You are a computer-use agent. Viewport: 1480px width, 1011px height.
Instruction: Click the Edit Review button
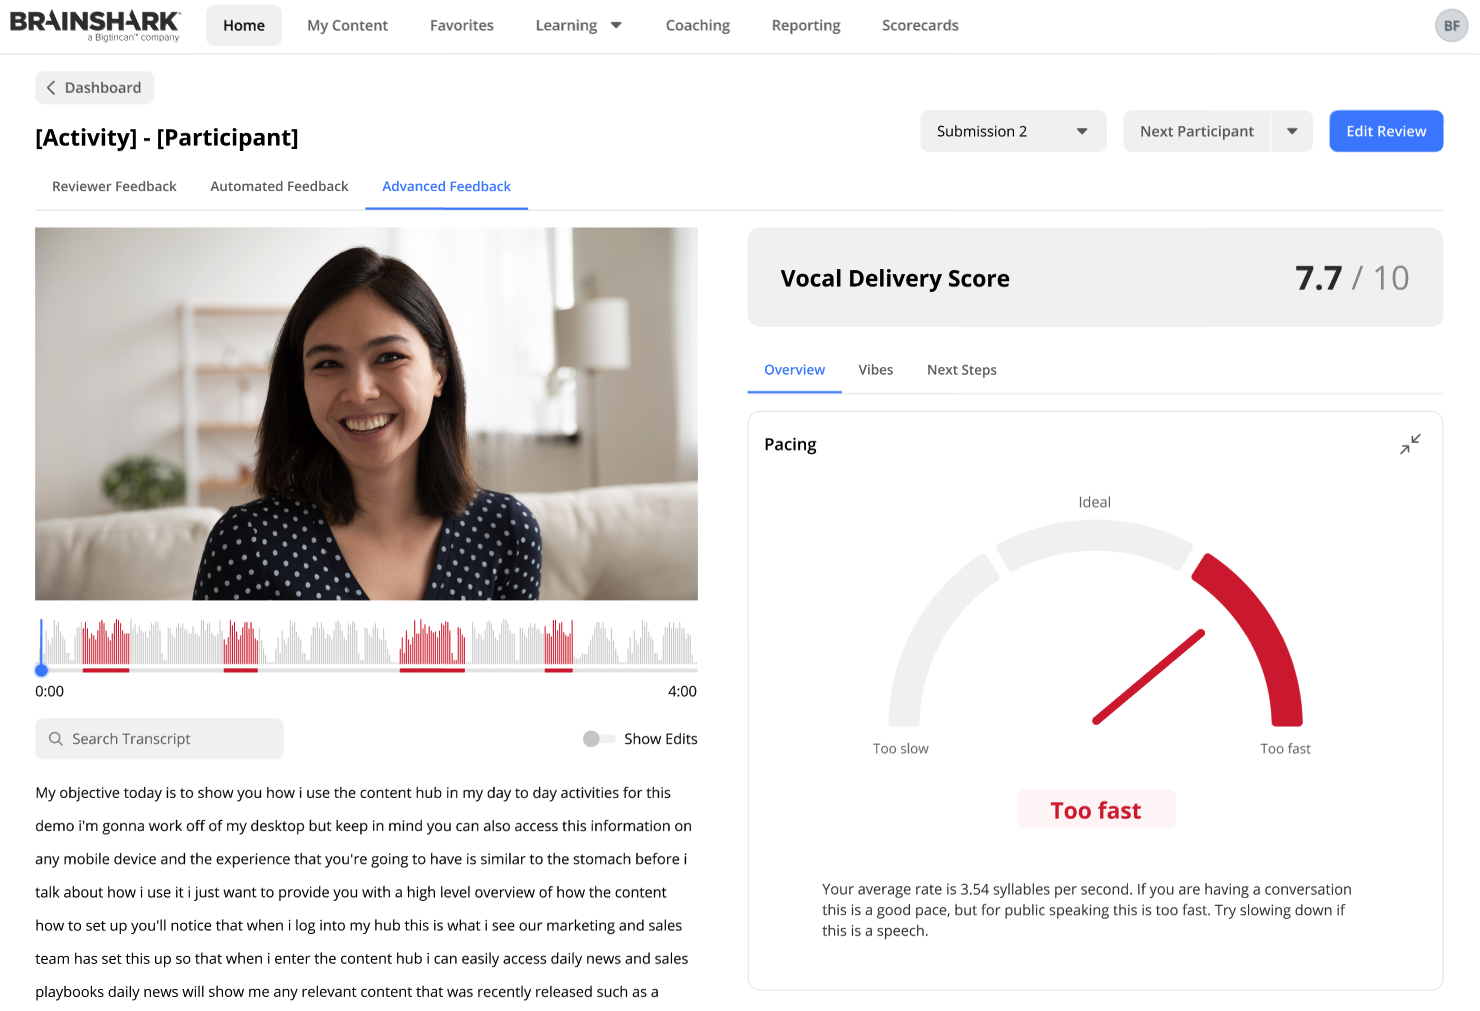(x=1385, y=131)
